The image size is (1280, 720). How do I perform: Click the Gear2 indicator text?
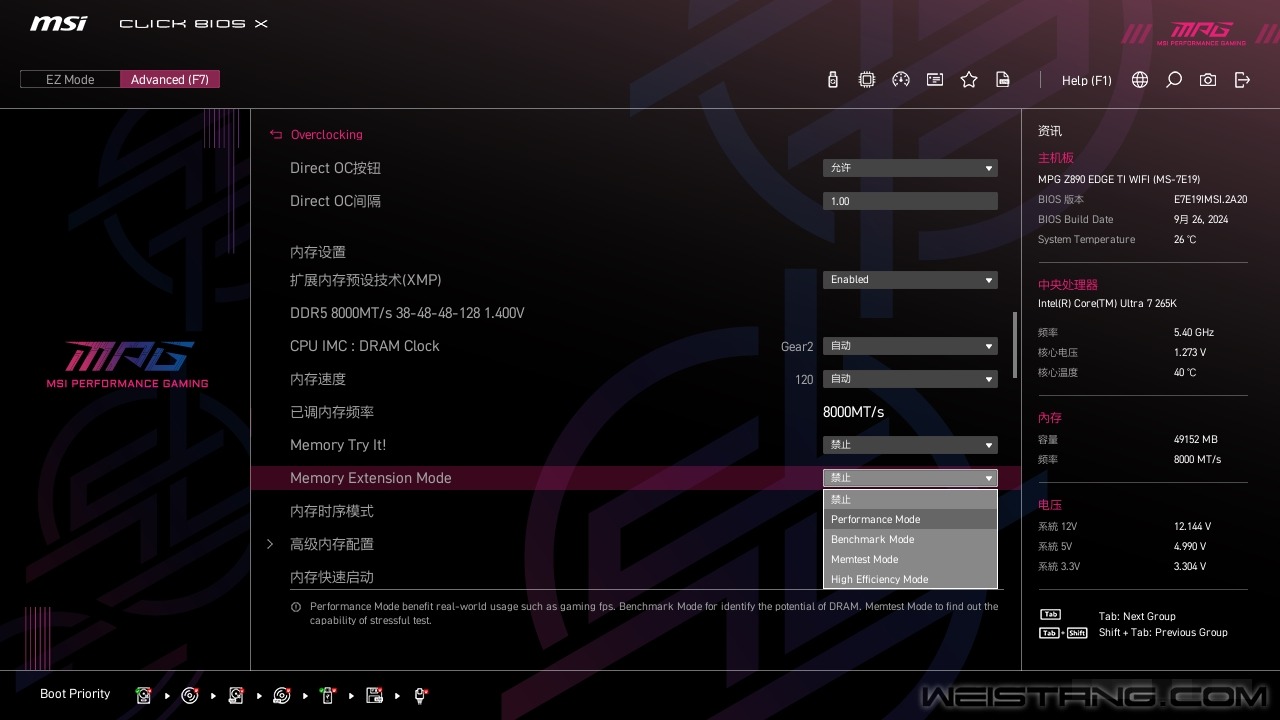coord(797,346)
